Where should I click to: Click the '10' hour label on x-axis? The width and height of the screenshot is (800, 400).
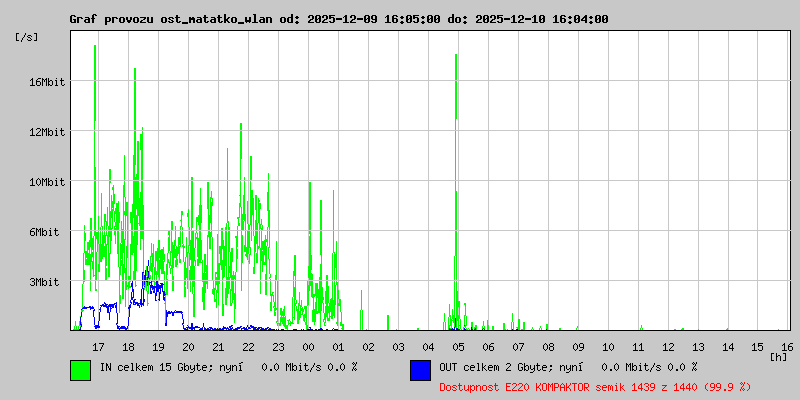pyautogui.click(x=608, y=347)
